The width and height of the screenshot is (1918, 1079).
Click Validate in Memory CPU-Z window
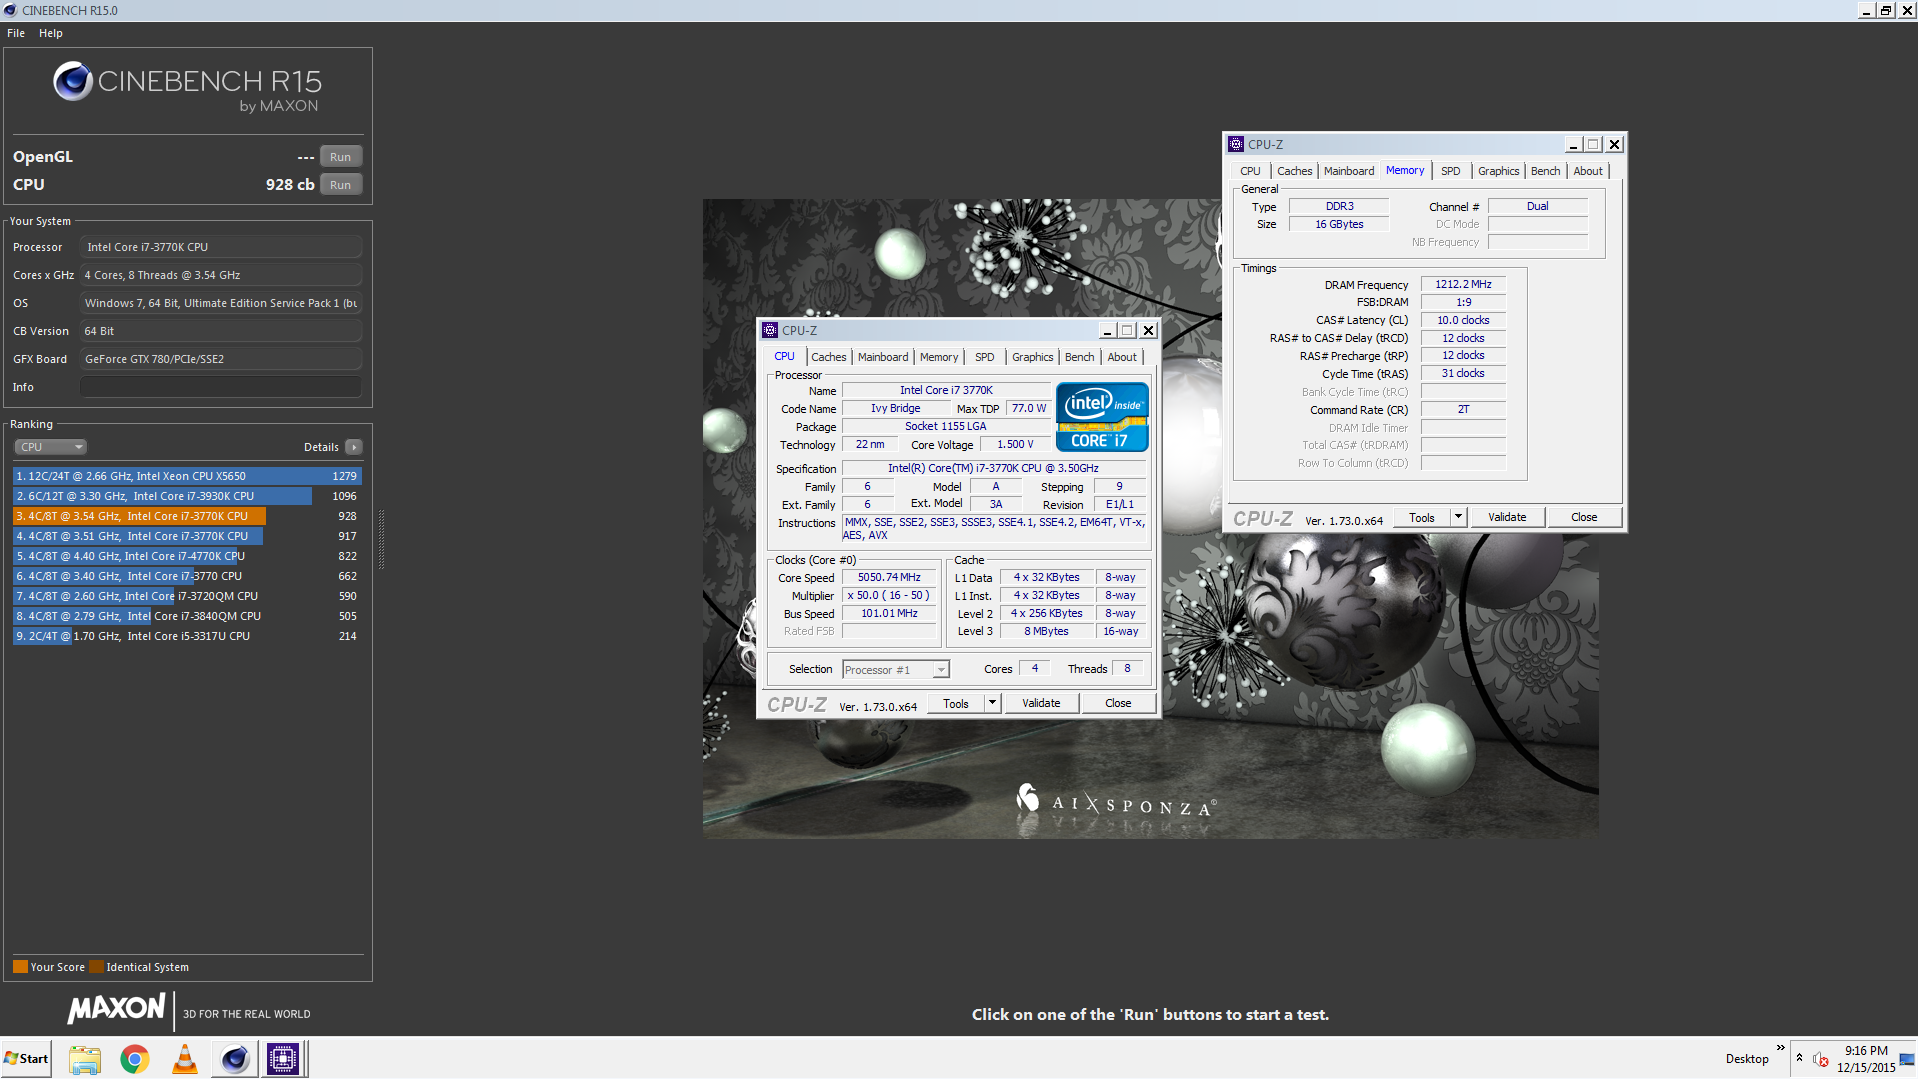point(1507,518)
